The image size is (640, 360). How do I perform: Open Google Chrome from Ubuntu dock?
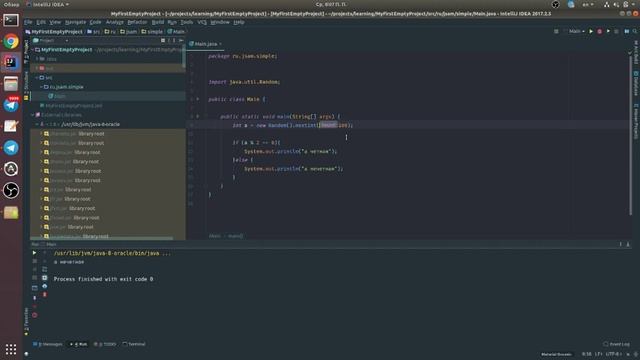11,41
